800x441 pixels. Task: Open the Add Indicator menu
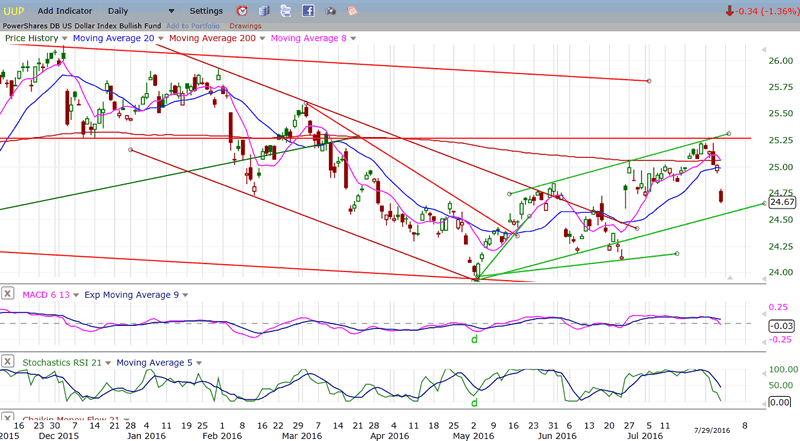tap(66, 10)
